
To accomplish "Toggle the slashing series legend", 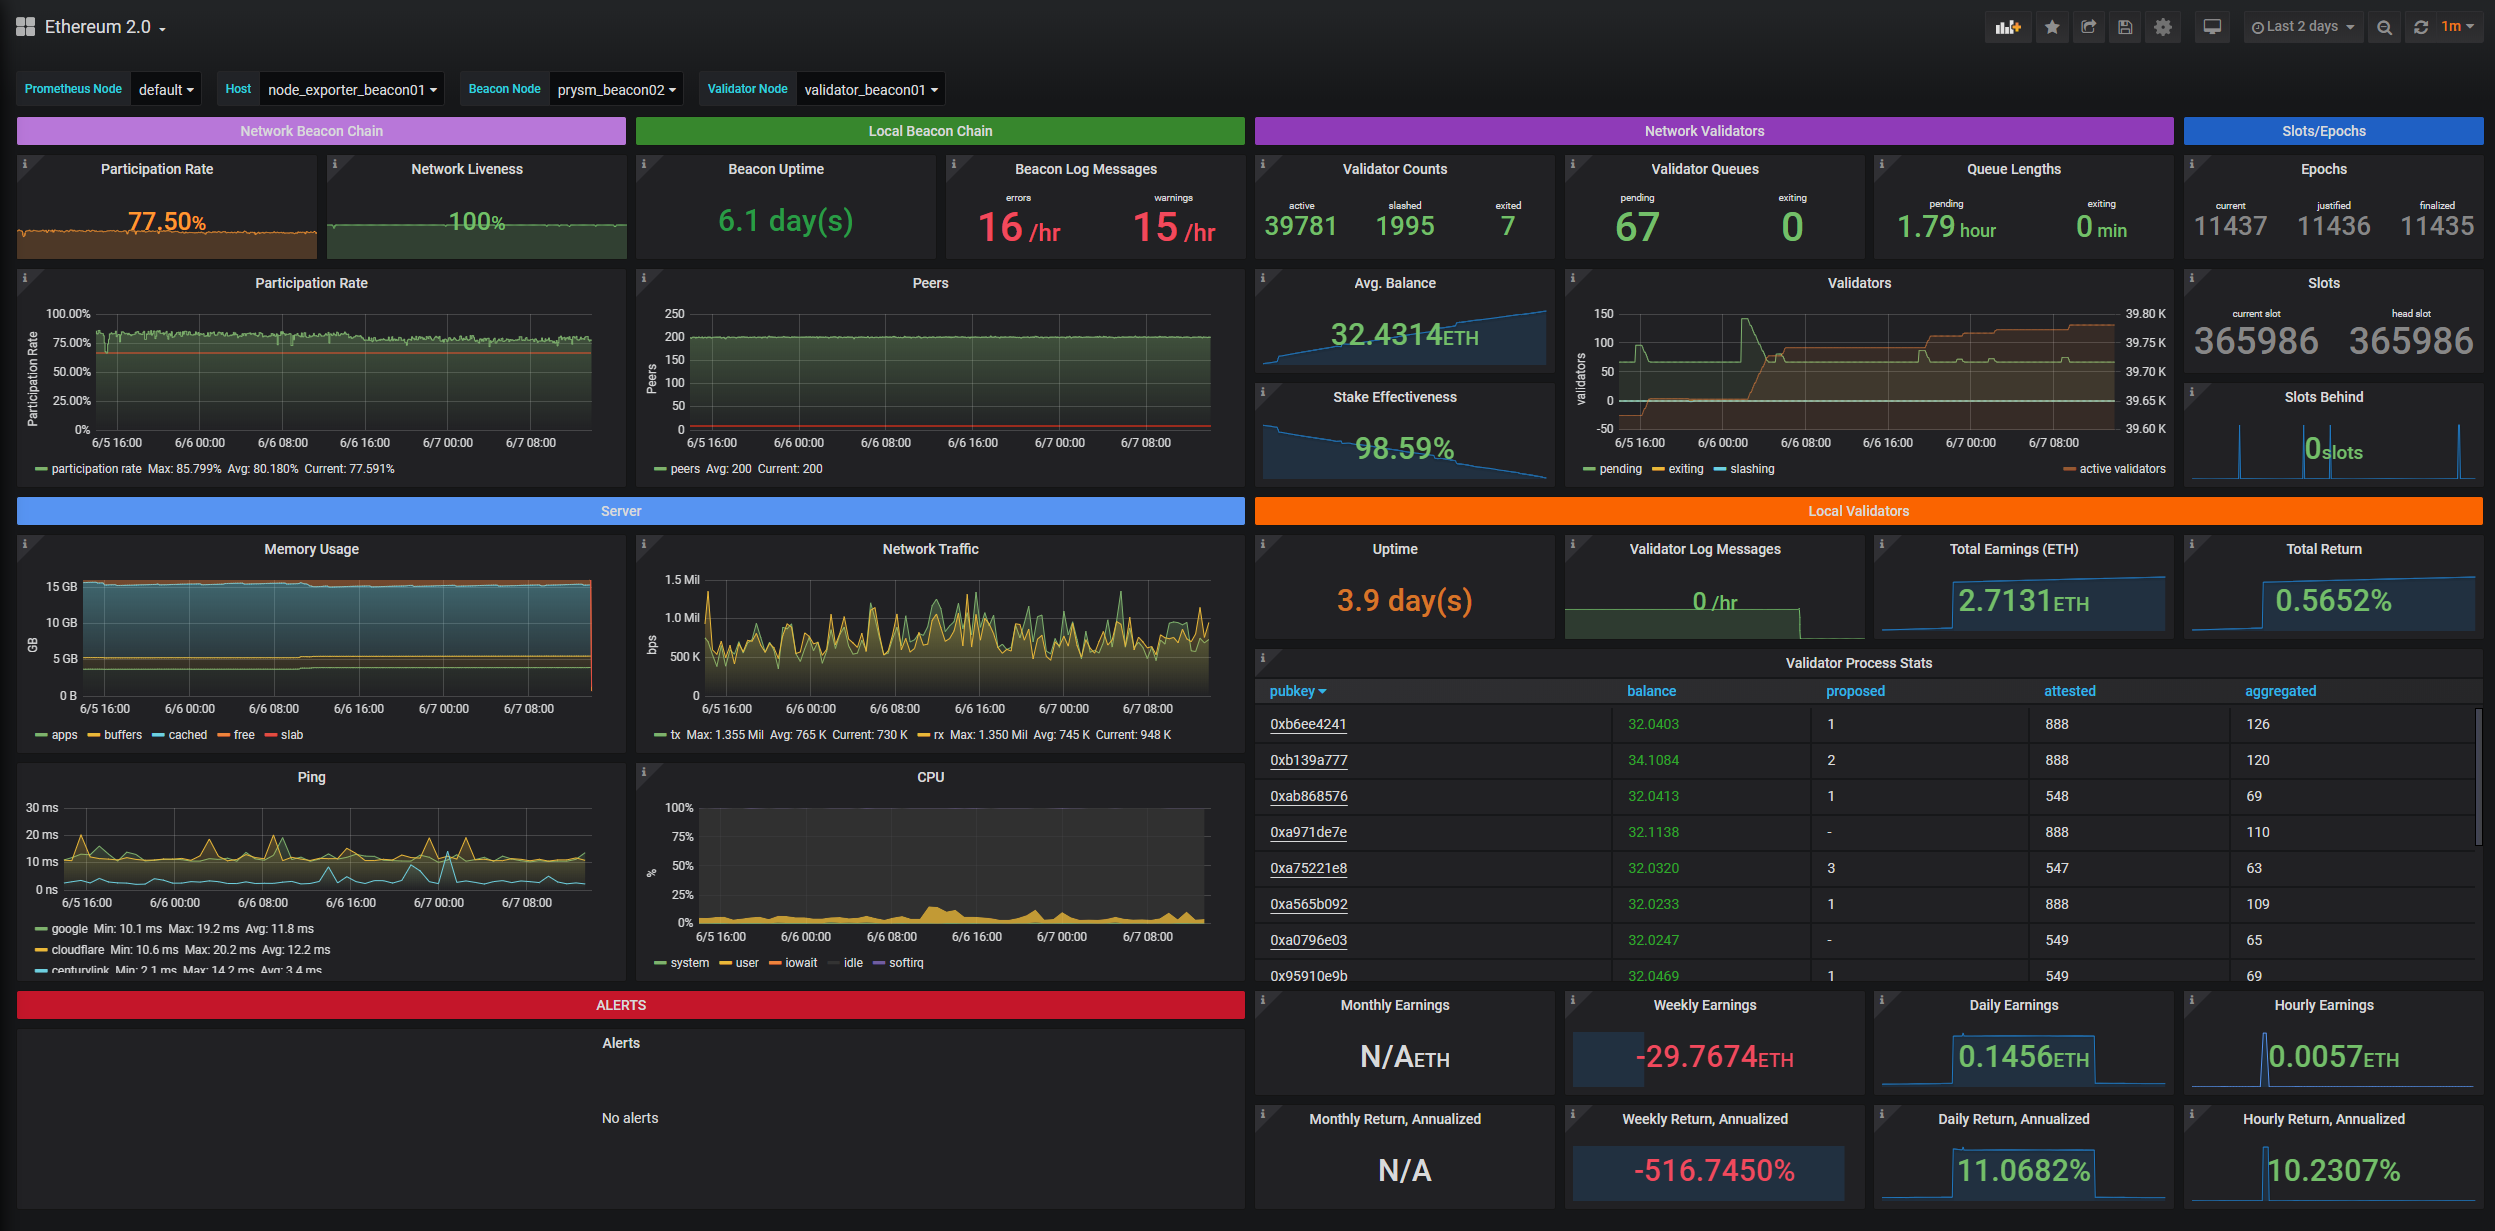I will pyautogui.click(x=1751, y=469).
